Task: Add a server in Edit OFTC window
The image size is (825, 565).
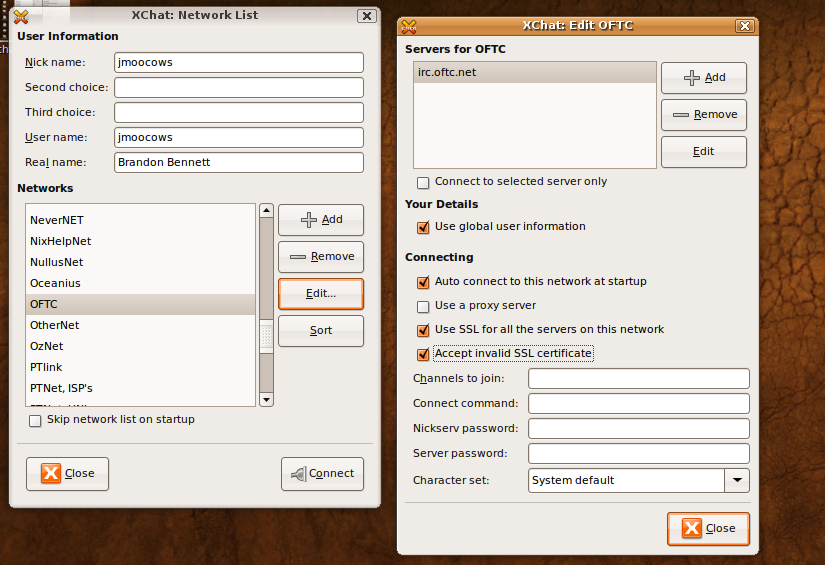Action: 704,77
